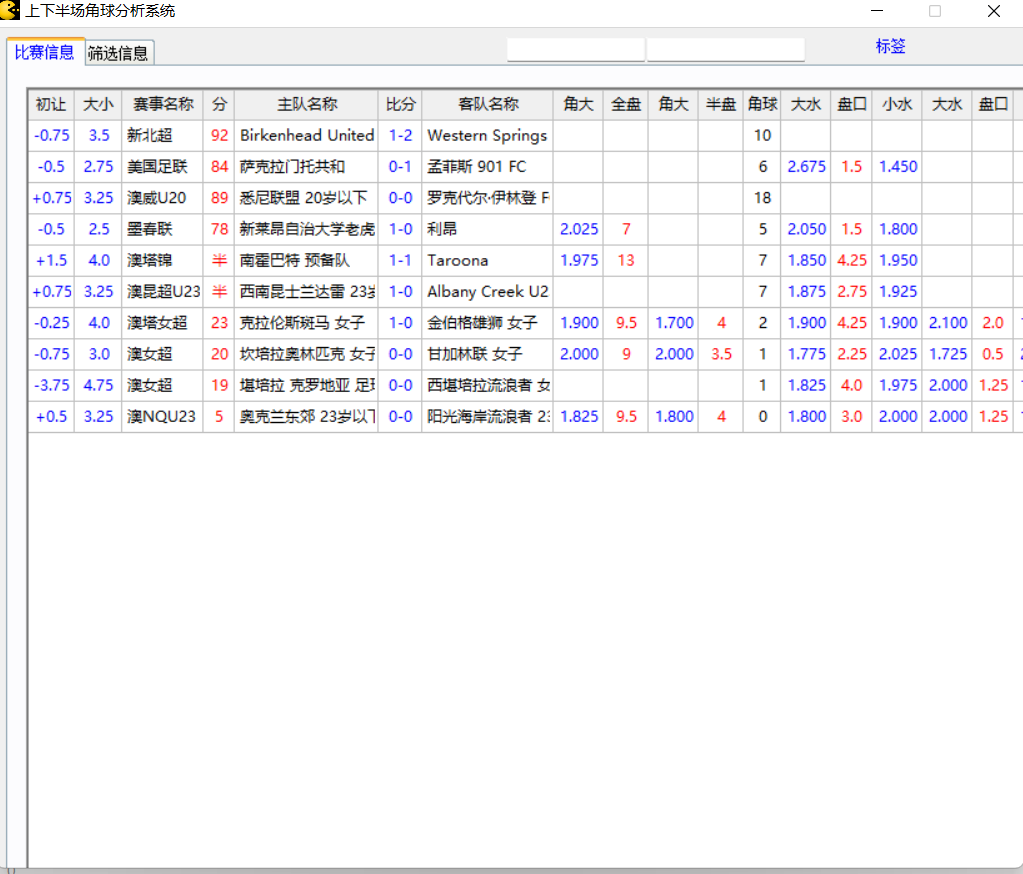Viewport: 1023px width, 874px height.
Task: Click the Pac-Man app icon in title bar
Action: click(x=11, y=11)
